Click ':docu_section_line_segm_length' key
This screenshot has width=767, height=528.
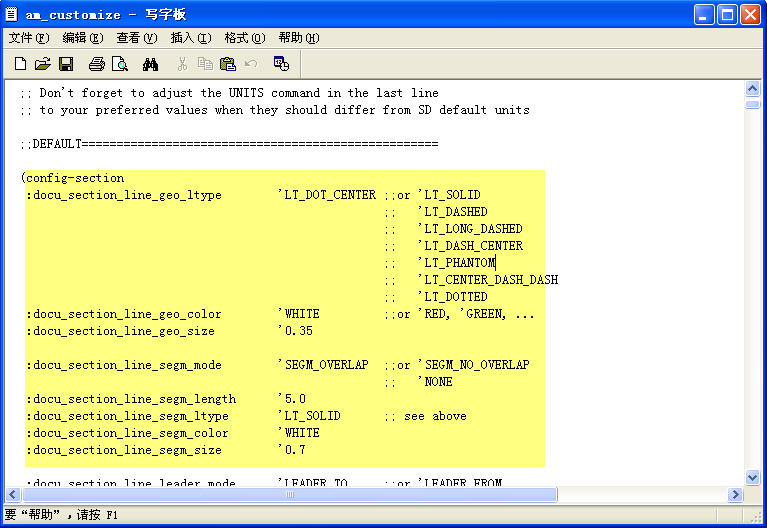tap(131, 399)
